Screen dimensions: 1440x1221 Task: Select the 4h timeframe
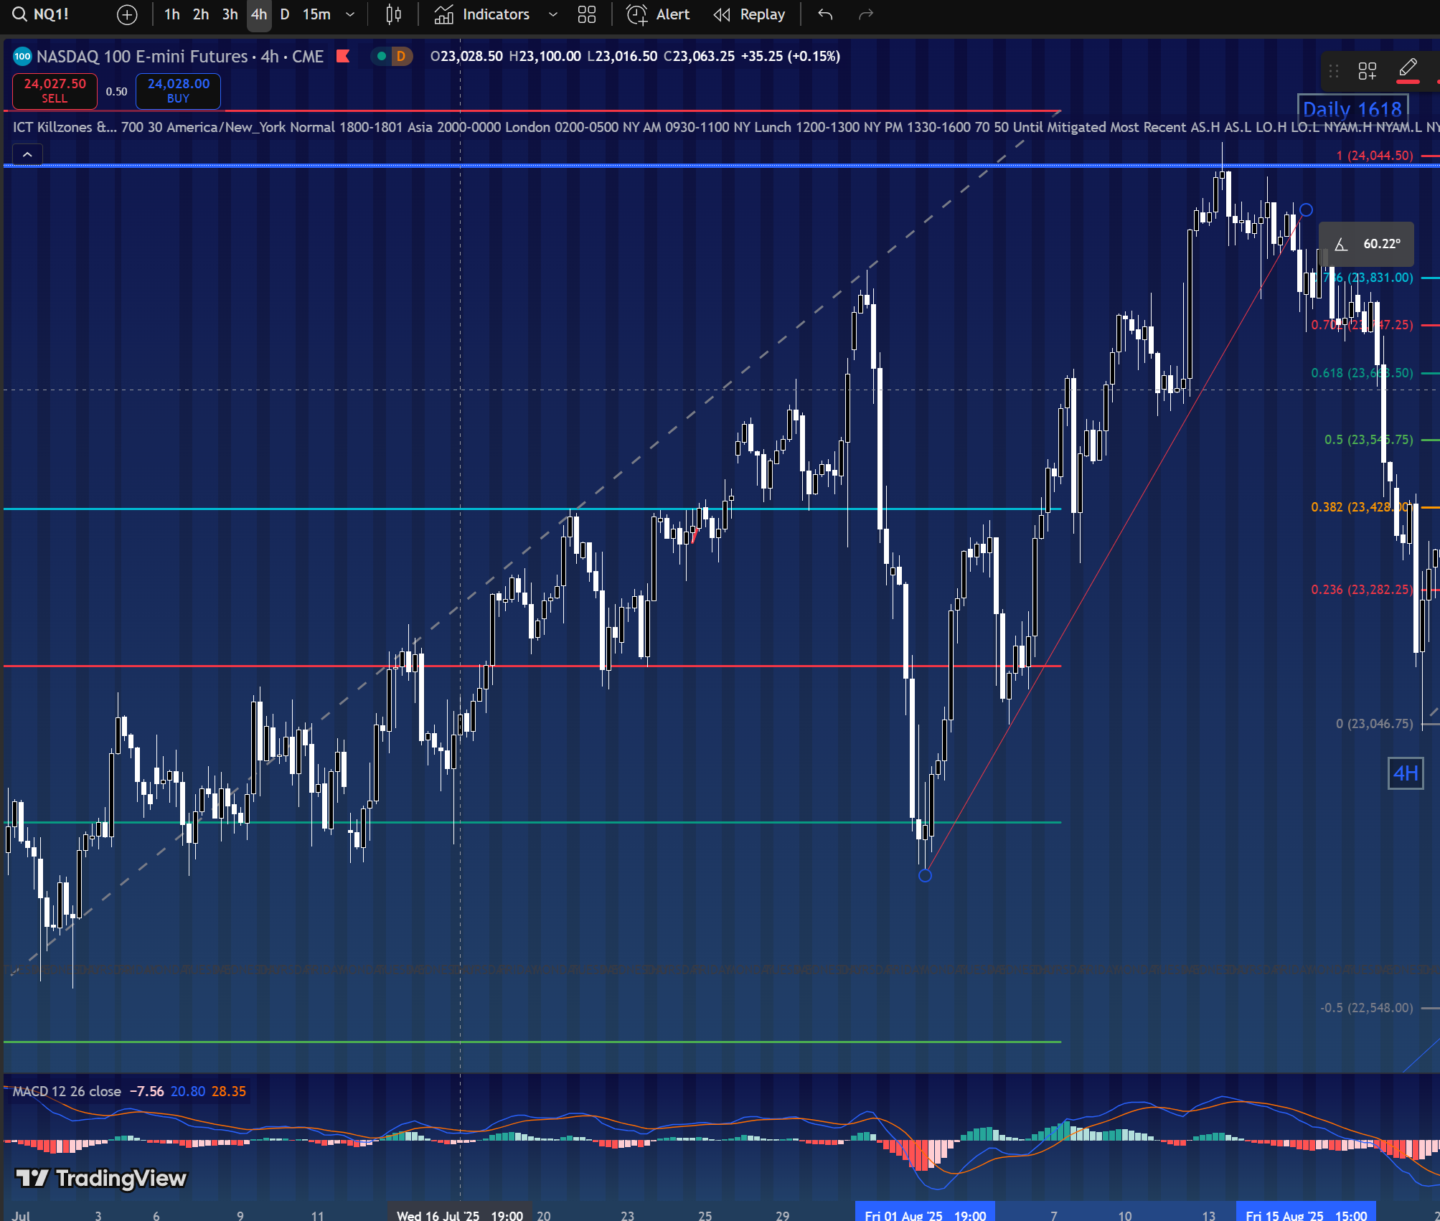point(259,14)
